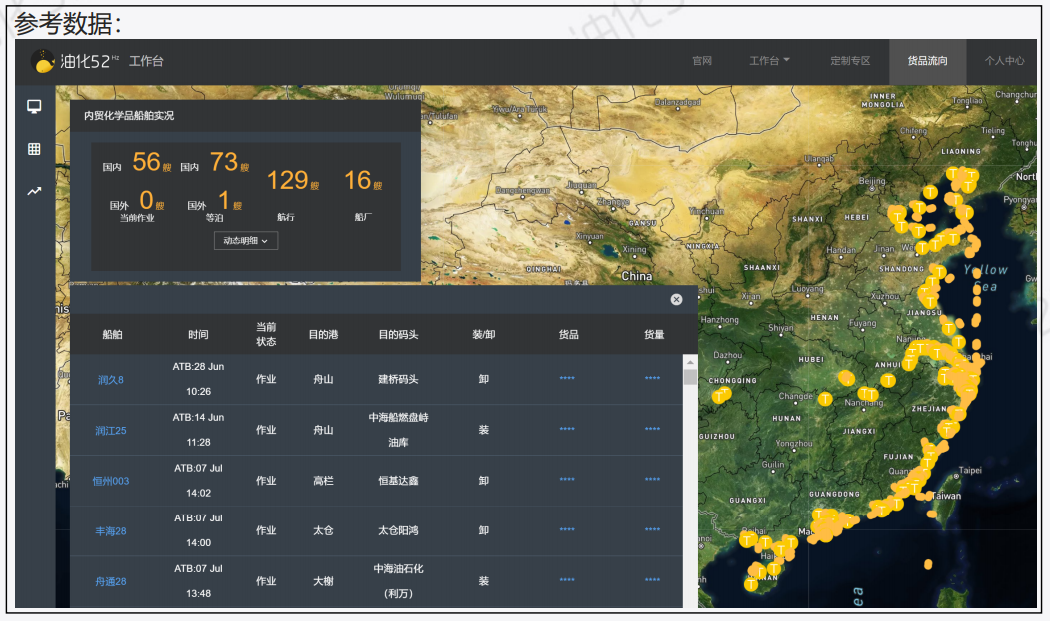Open ship link 润久8
The width and height of the screenshot is (1050, 621).
pos(111,380)
